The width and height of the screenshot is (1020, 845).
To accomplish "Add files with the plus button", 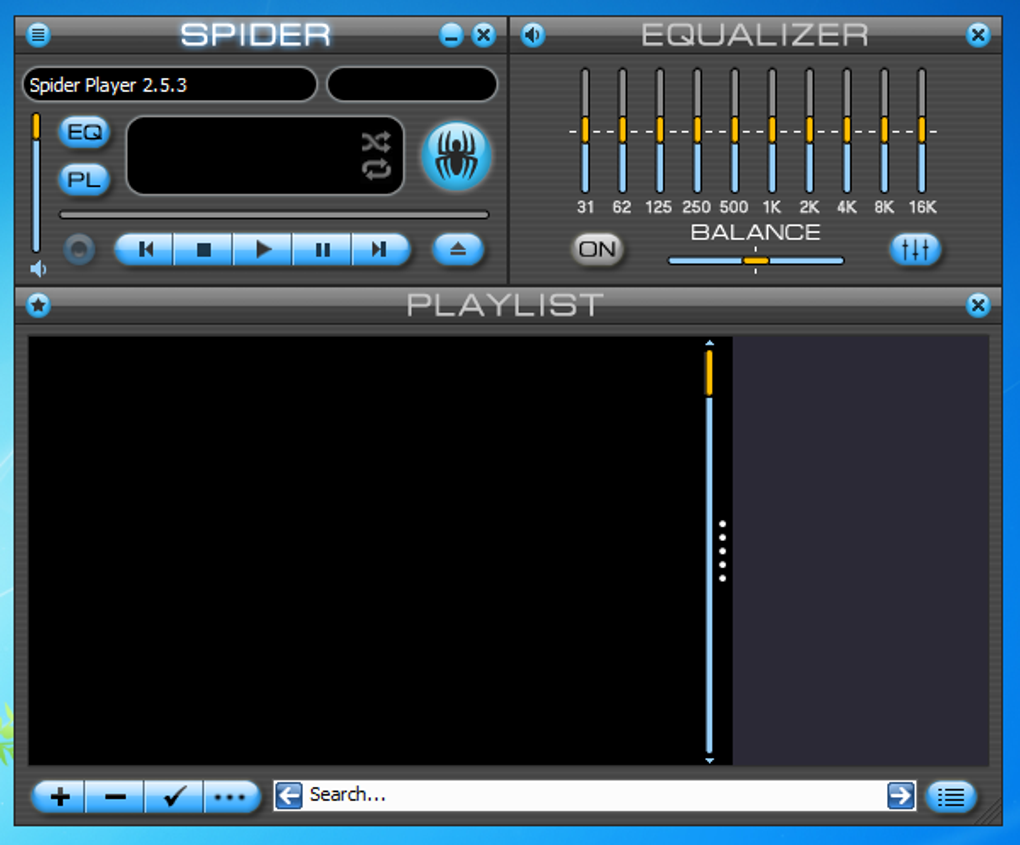I will [x=59, y=796].
